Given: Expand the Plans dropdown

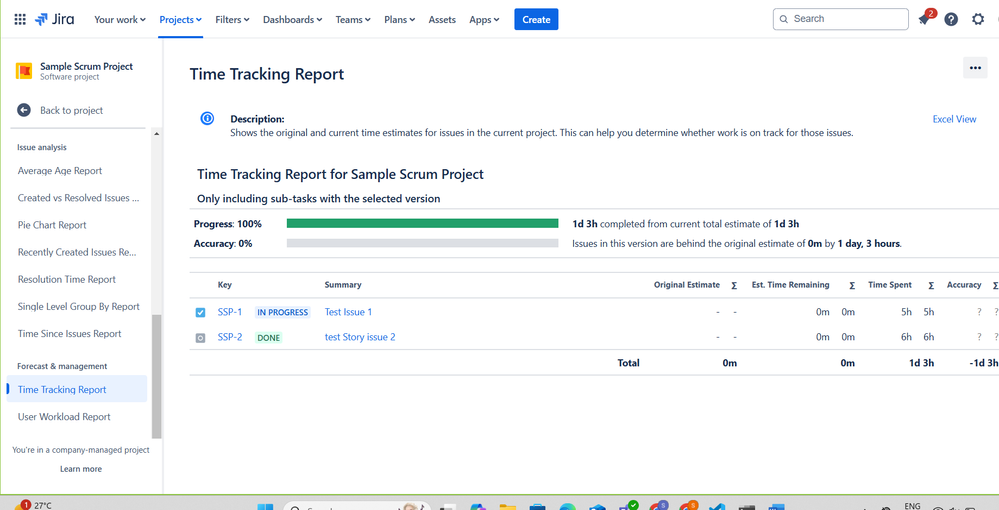Looking at the screenshot, I should click(x=399, y=20).
